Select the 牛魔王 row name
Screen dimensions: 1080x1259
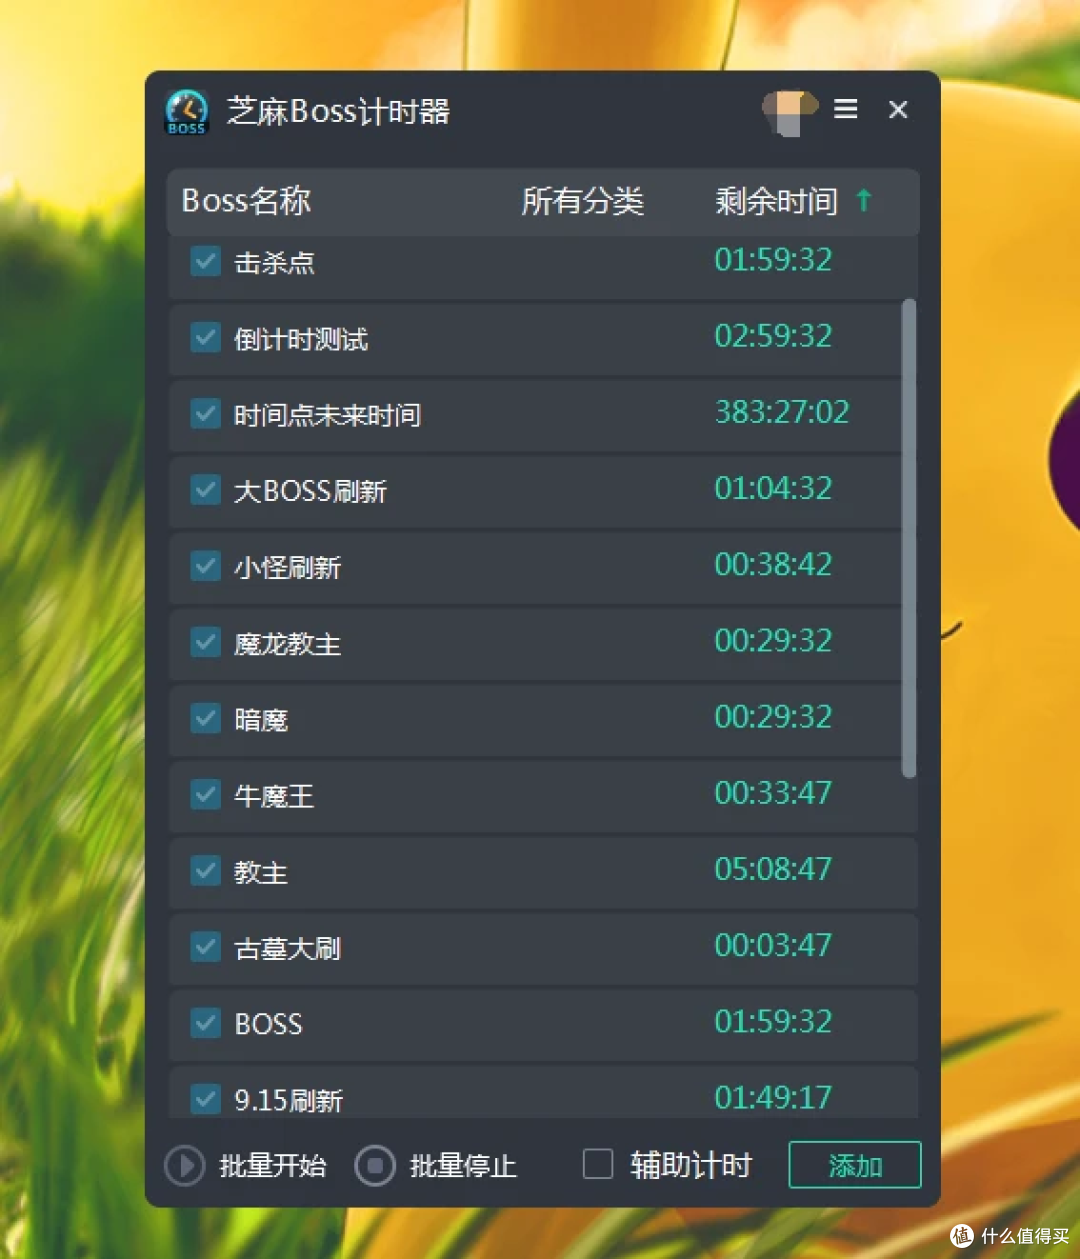pos(274,796)
